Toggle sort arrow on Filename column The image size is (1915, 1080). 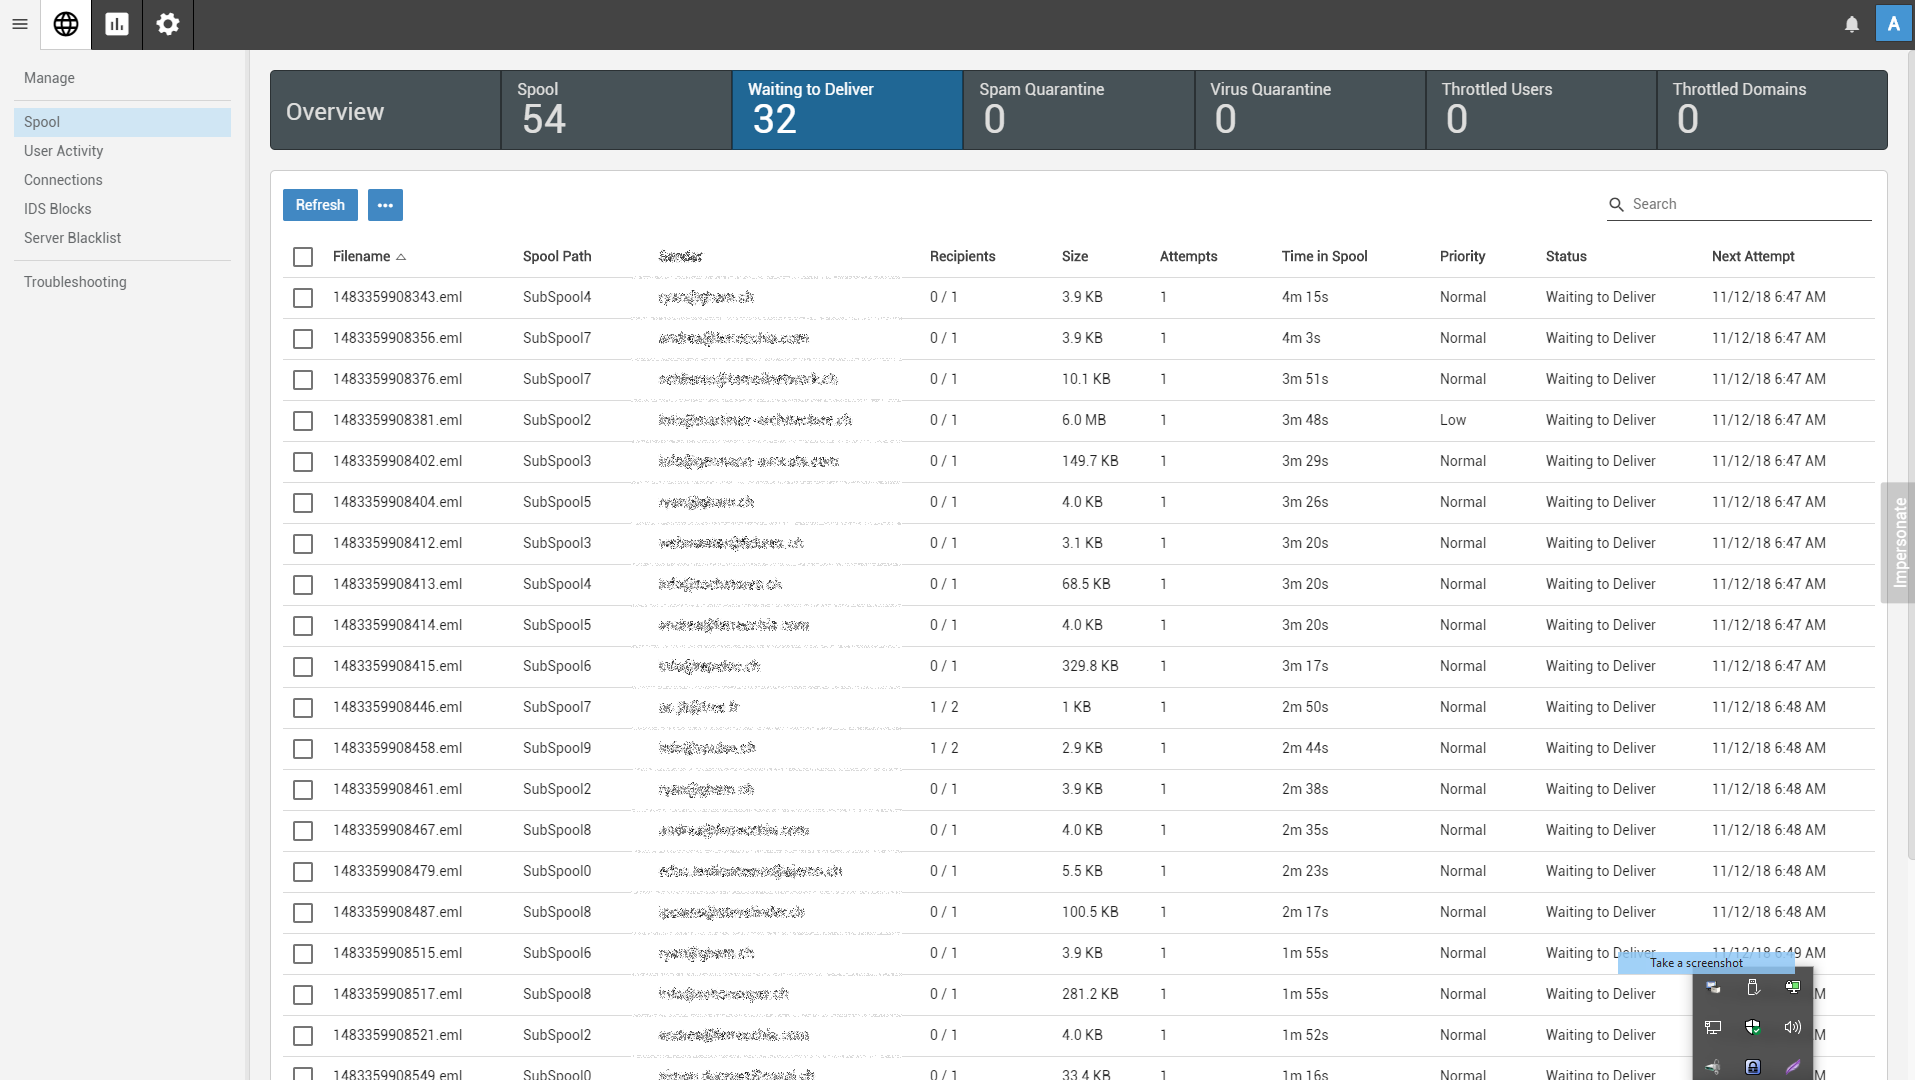401,257
